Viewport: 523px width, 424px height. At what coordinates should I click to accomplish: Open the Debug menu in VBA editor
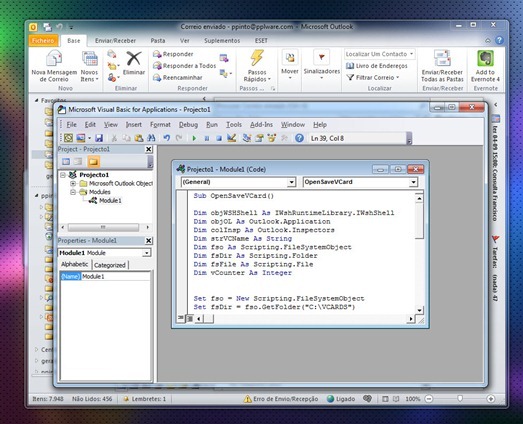pos(188,124)
